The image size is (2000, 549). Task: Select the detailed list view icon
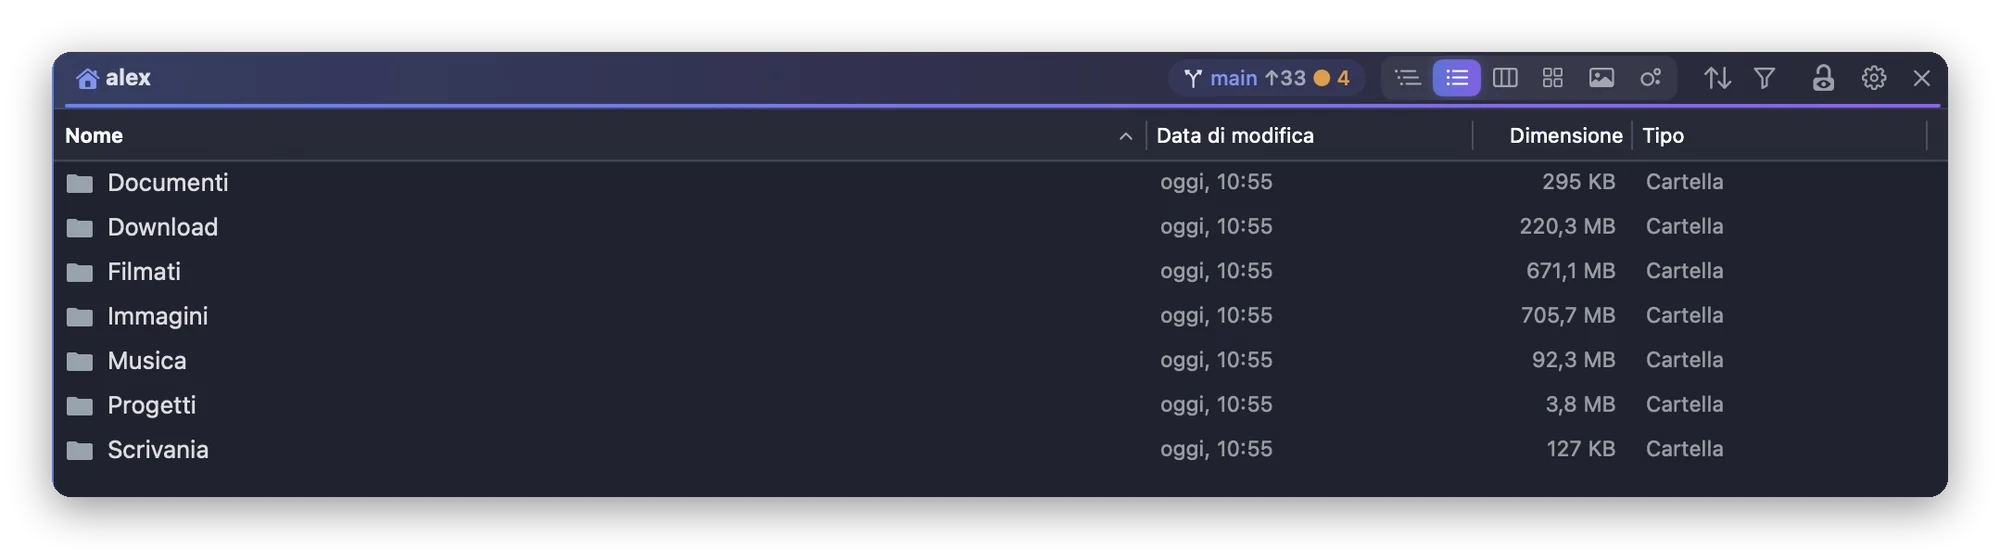tap(1456, 78)
